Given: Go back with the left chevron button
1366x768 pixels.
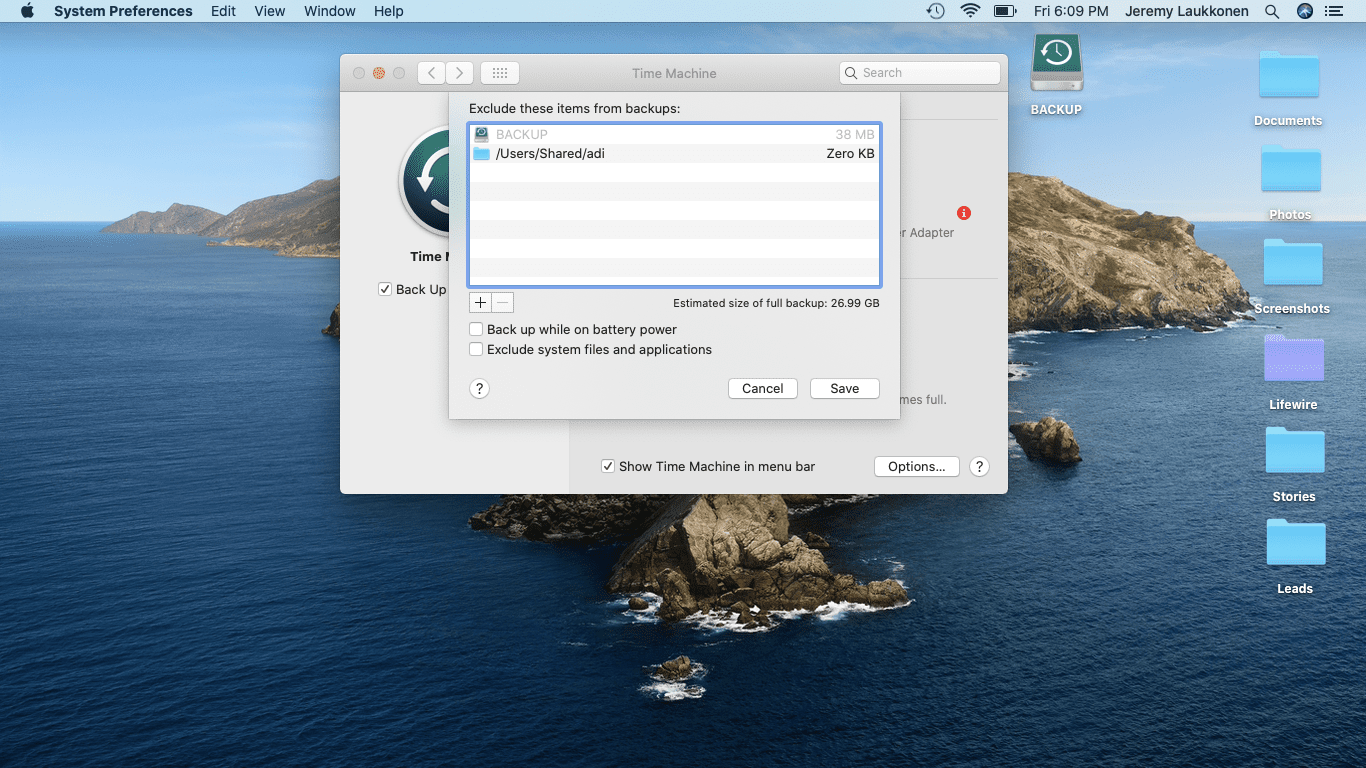Looking at the screenshot, I should (x=431, y=73).
